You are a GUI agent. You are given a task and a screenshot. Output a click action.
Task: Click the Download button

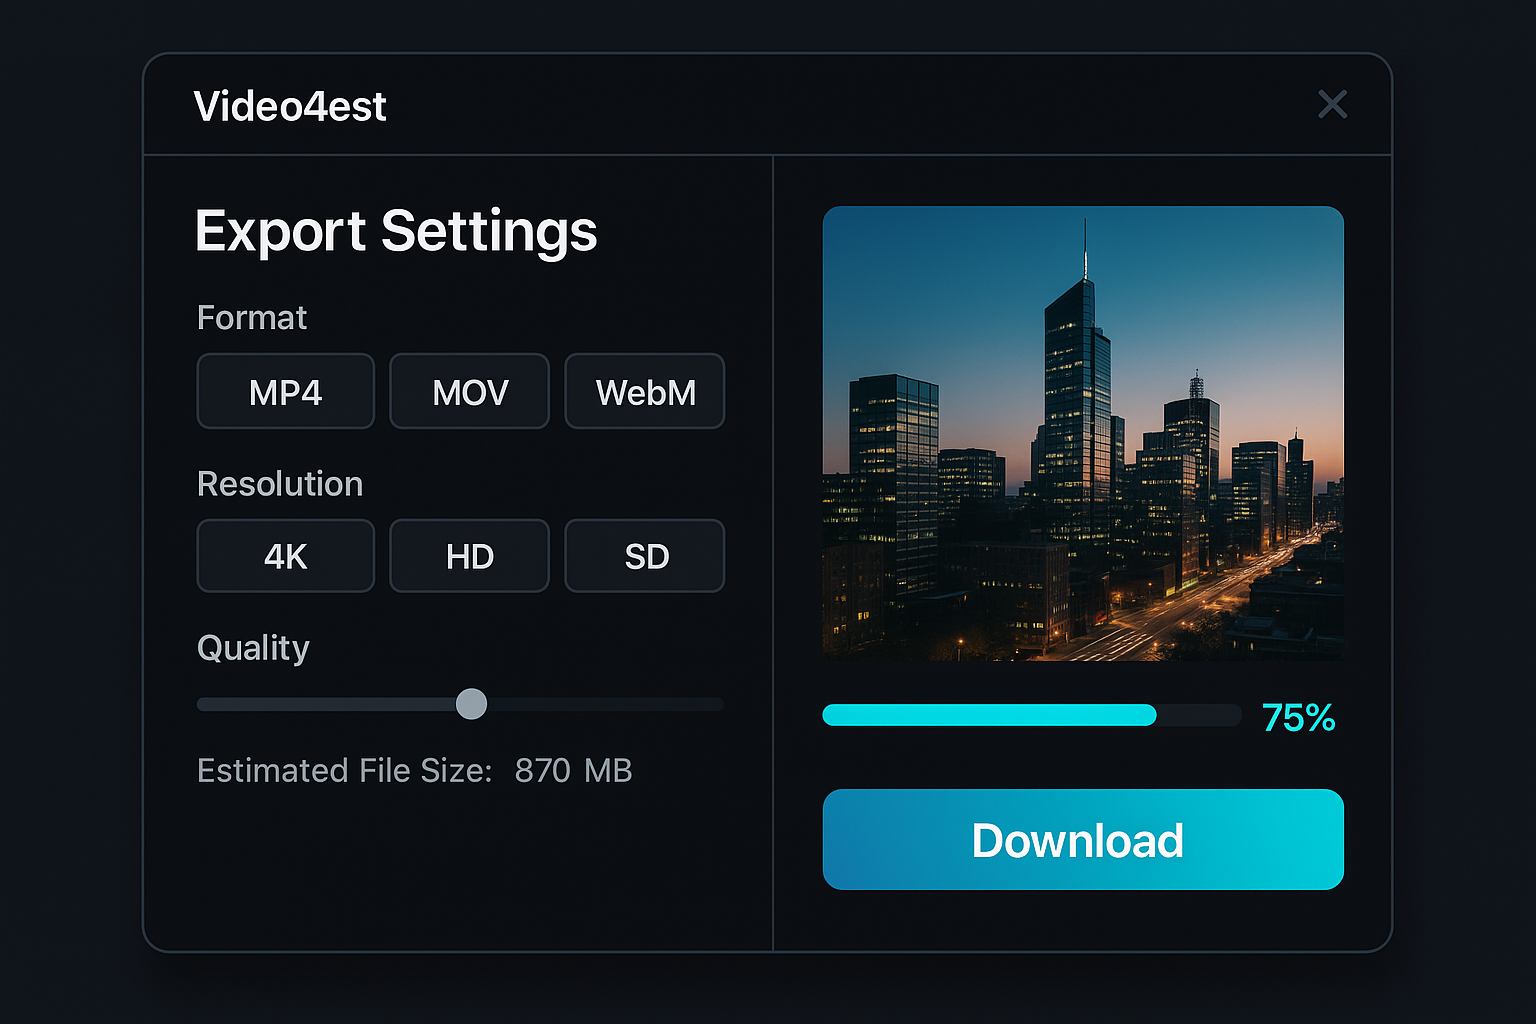[x=1082, y=840]
